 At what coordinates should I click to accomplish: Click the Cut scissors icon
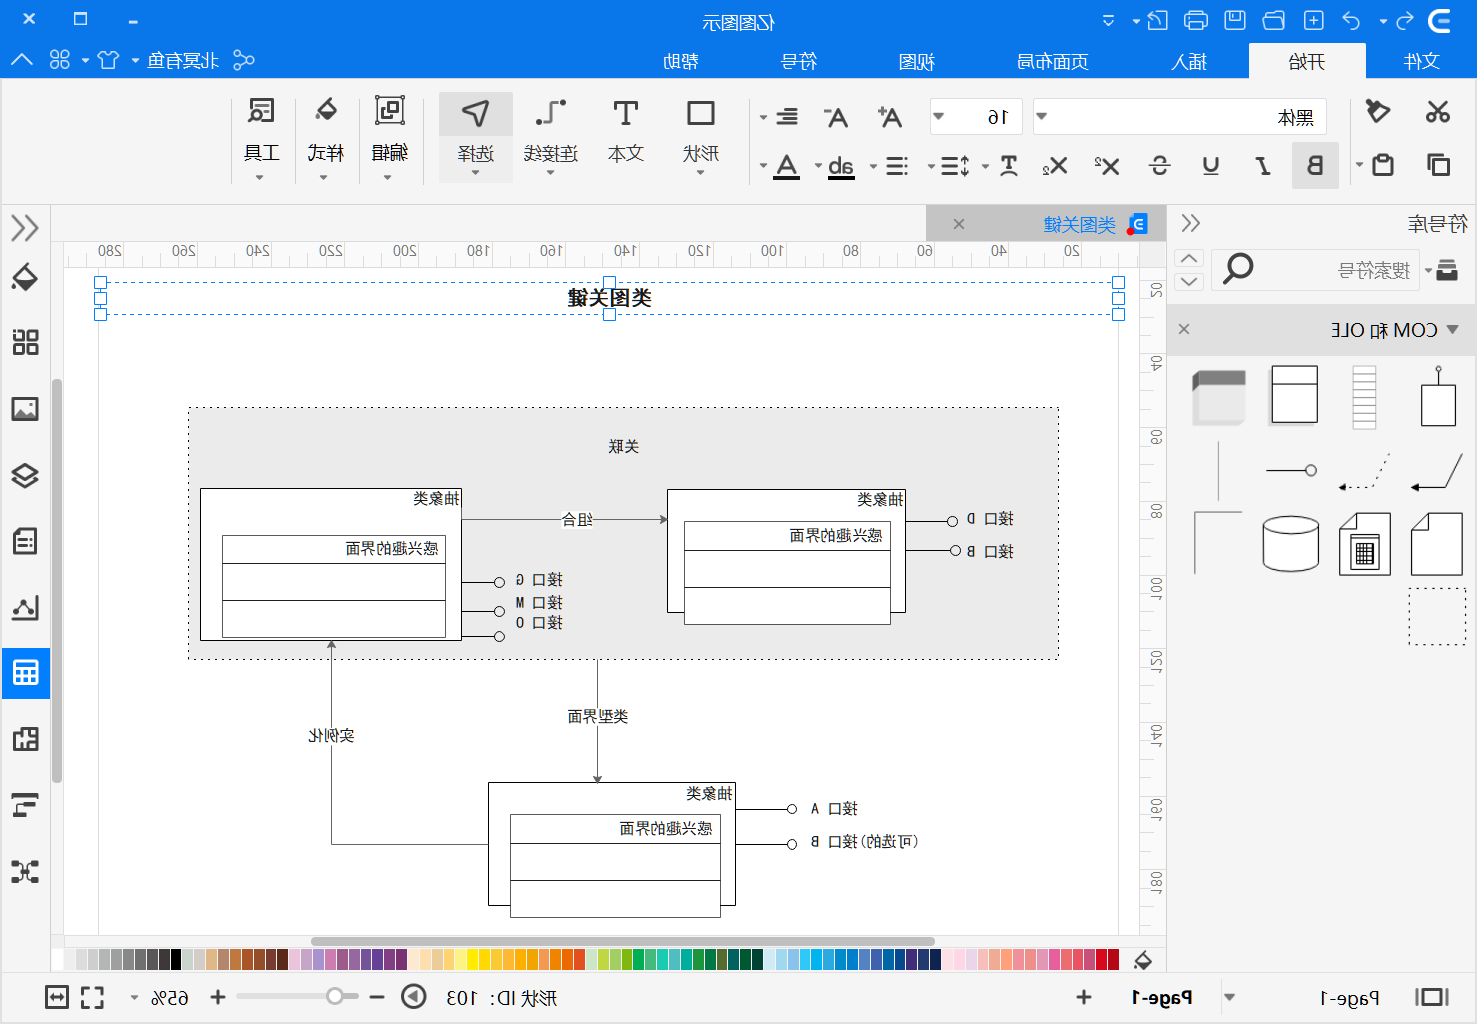(1438, 112)
